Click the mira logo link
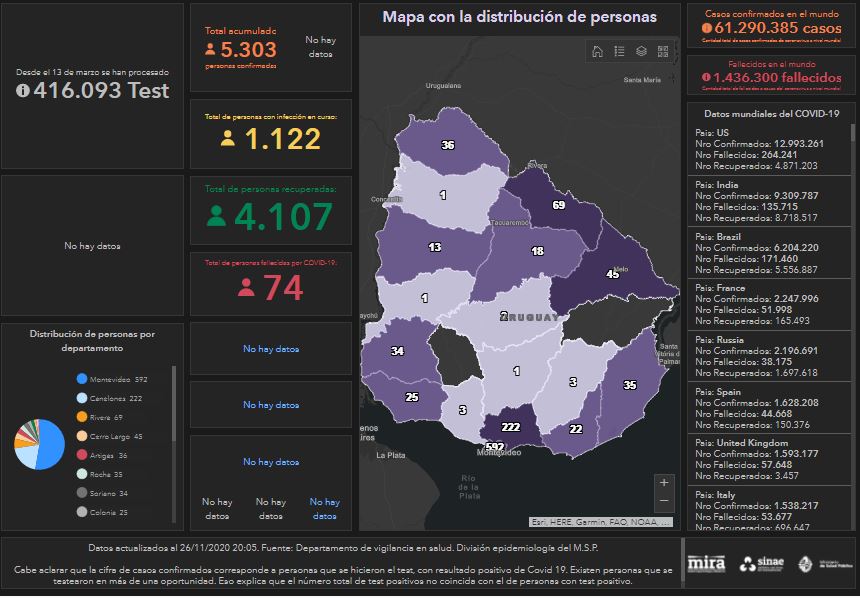The image size is (860, 598). point(706,564)
